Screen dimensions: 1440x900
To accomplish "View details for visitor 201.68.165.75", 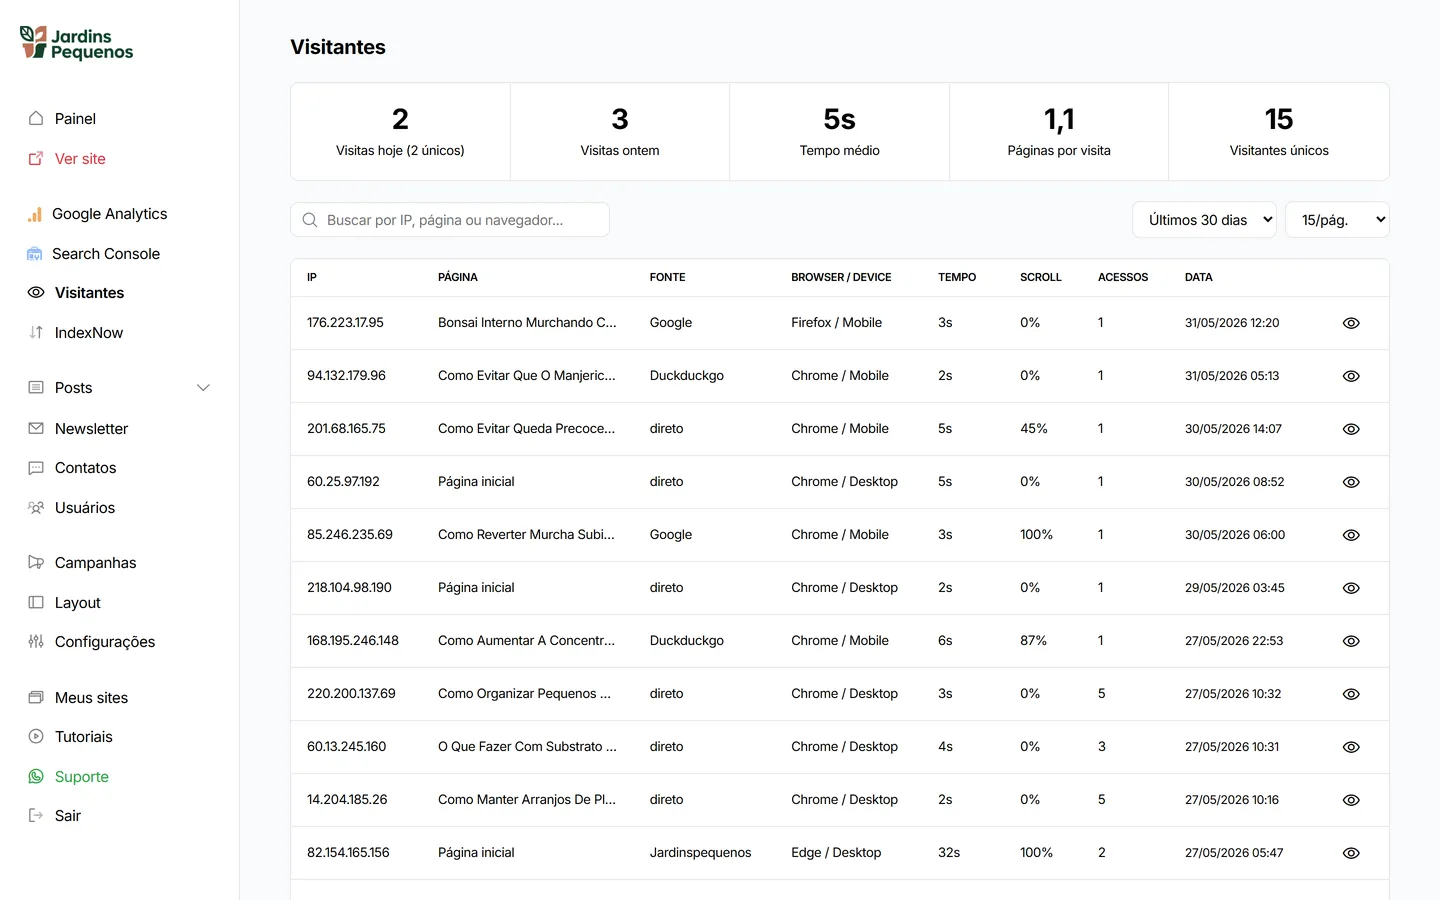I will click(x=1351, y=429).
